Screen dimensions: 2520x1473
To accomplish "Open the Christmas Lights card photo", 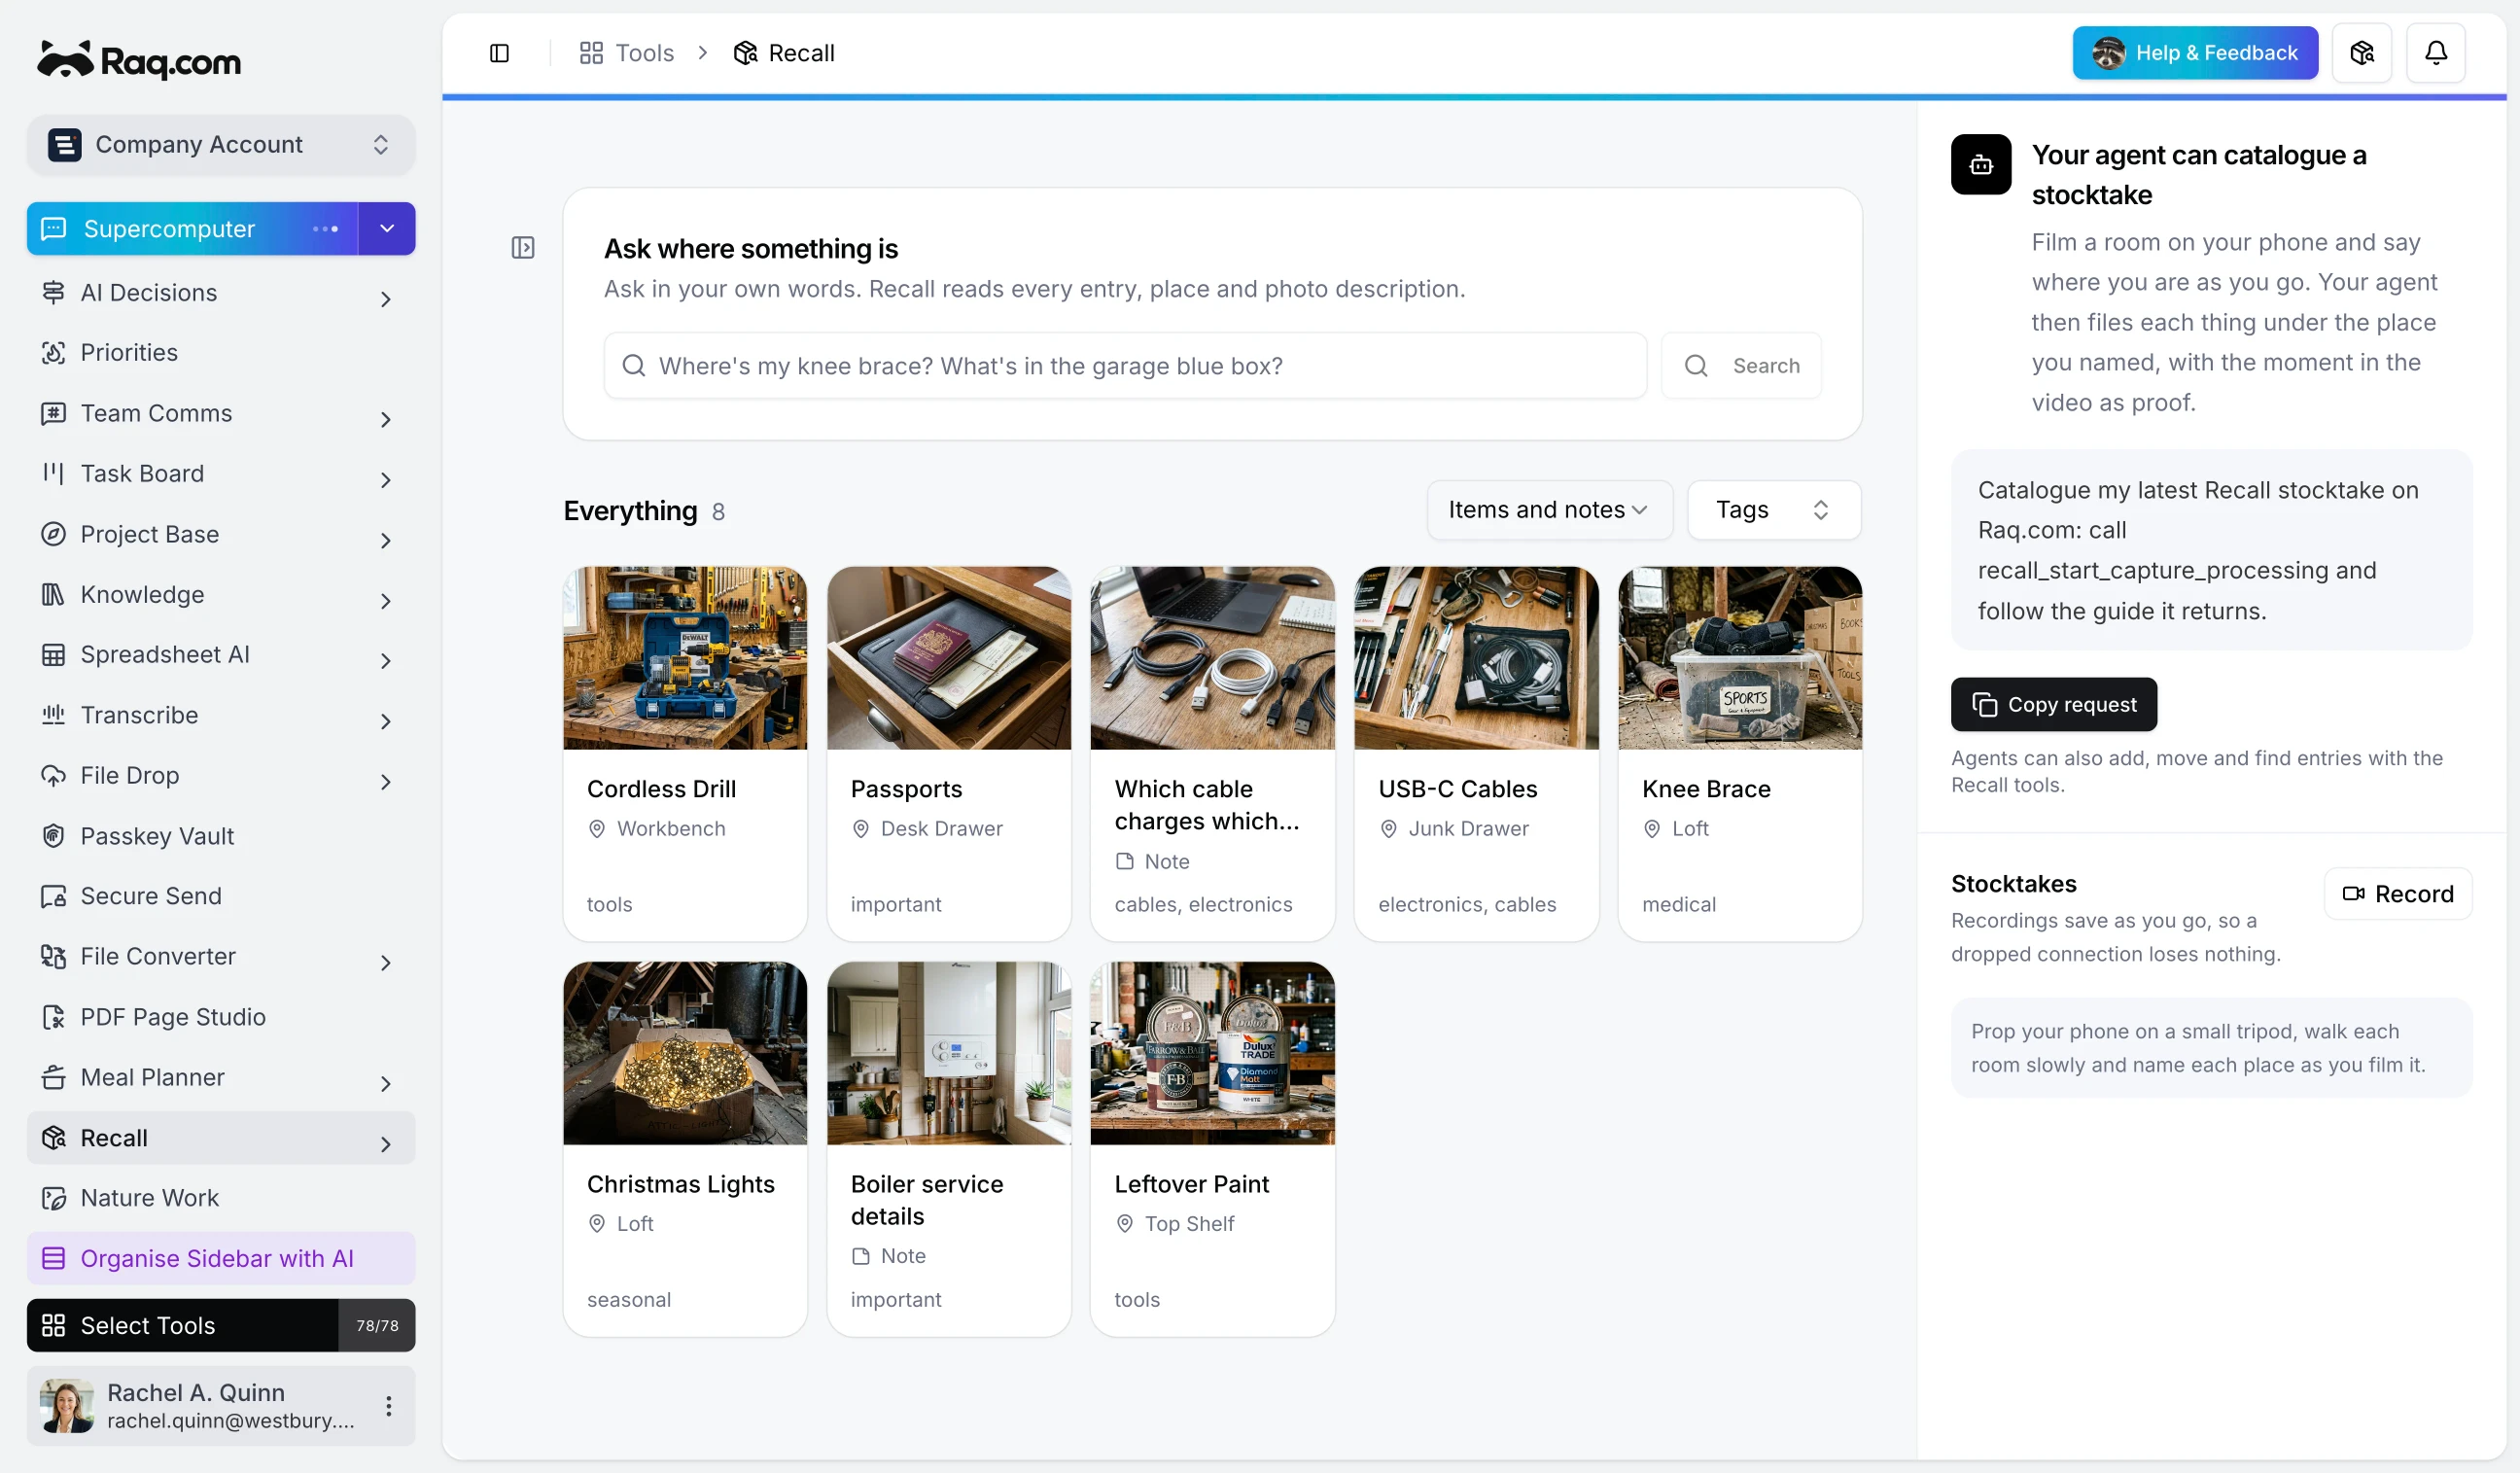I will click(x=685, y=1054).
